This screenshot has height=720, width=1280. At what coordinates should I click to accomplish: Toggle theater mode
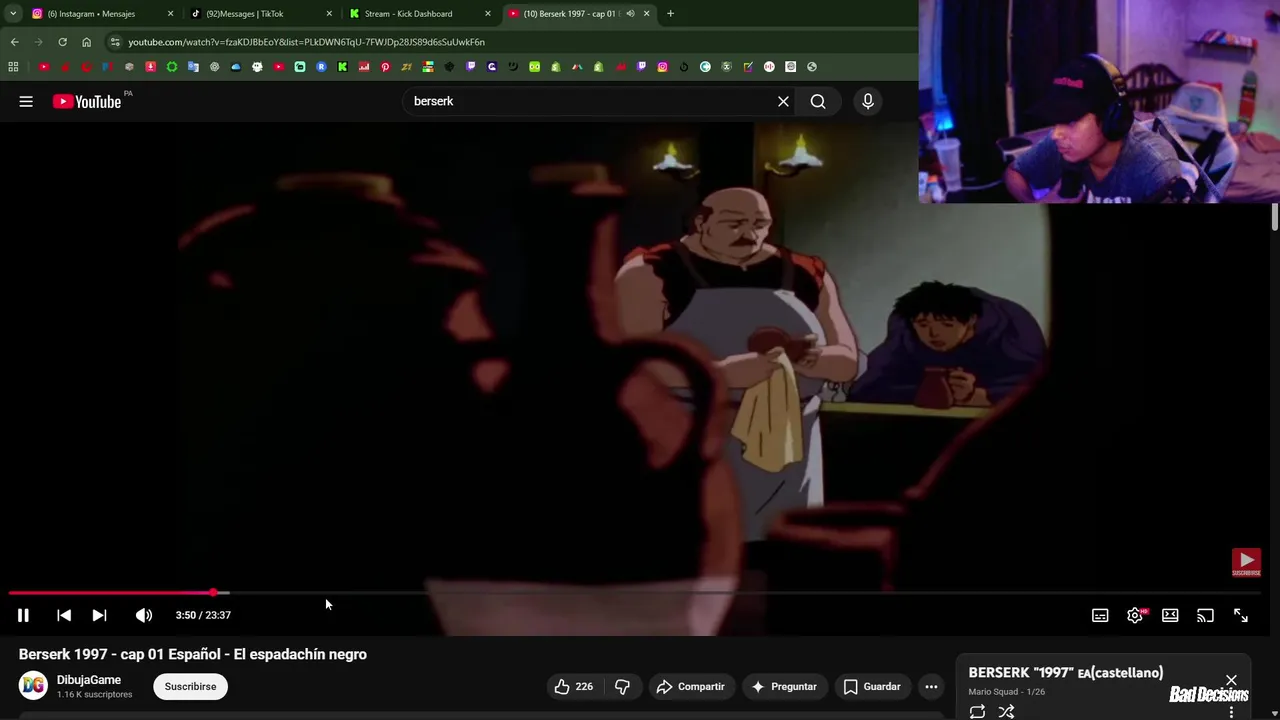pyautogui.click(x=1170, y=615)
